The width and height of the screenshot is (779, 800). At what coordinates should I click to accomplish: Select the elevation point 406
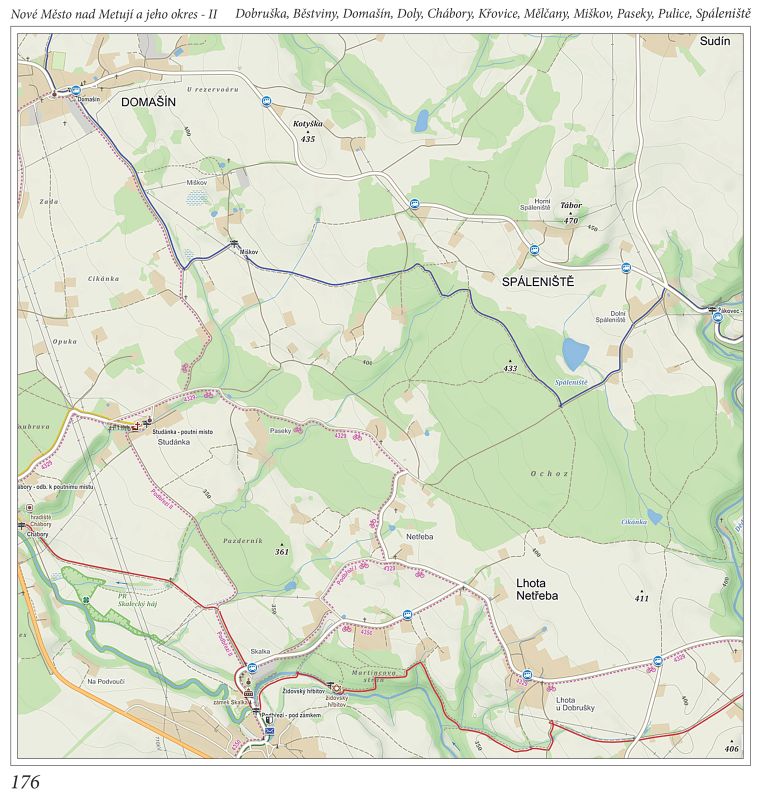point(732,748)
